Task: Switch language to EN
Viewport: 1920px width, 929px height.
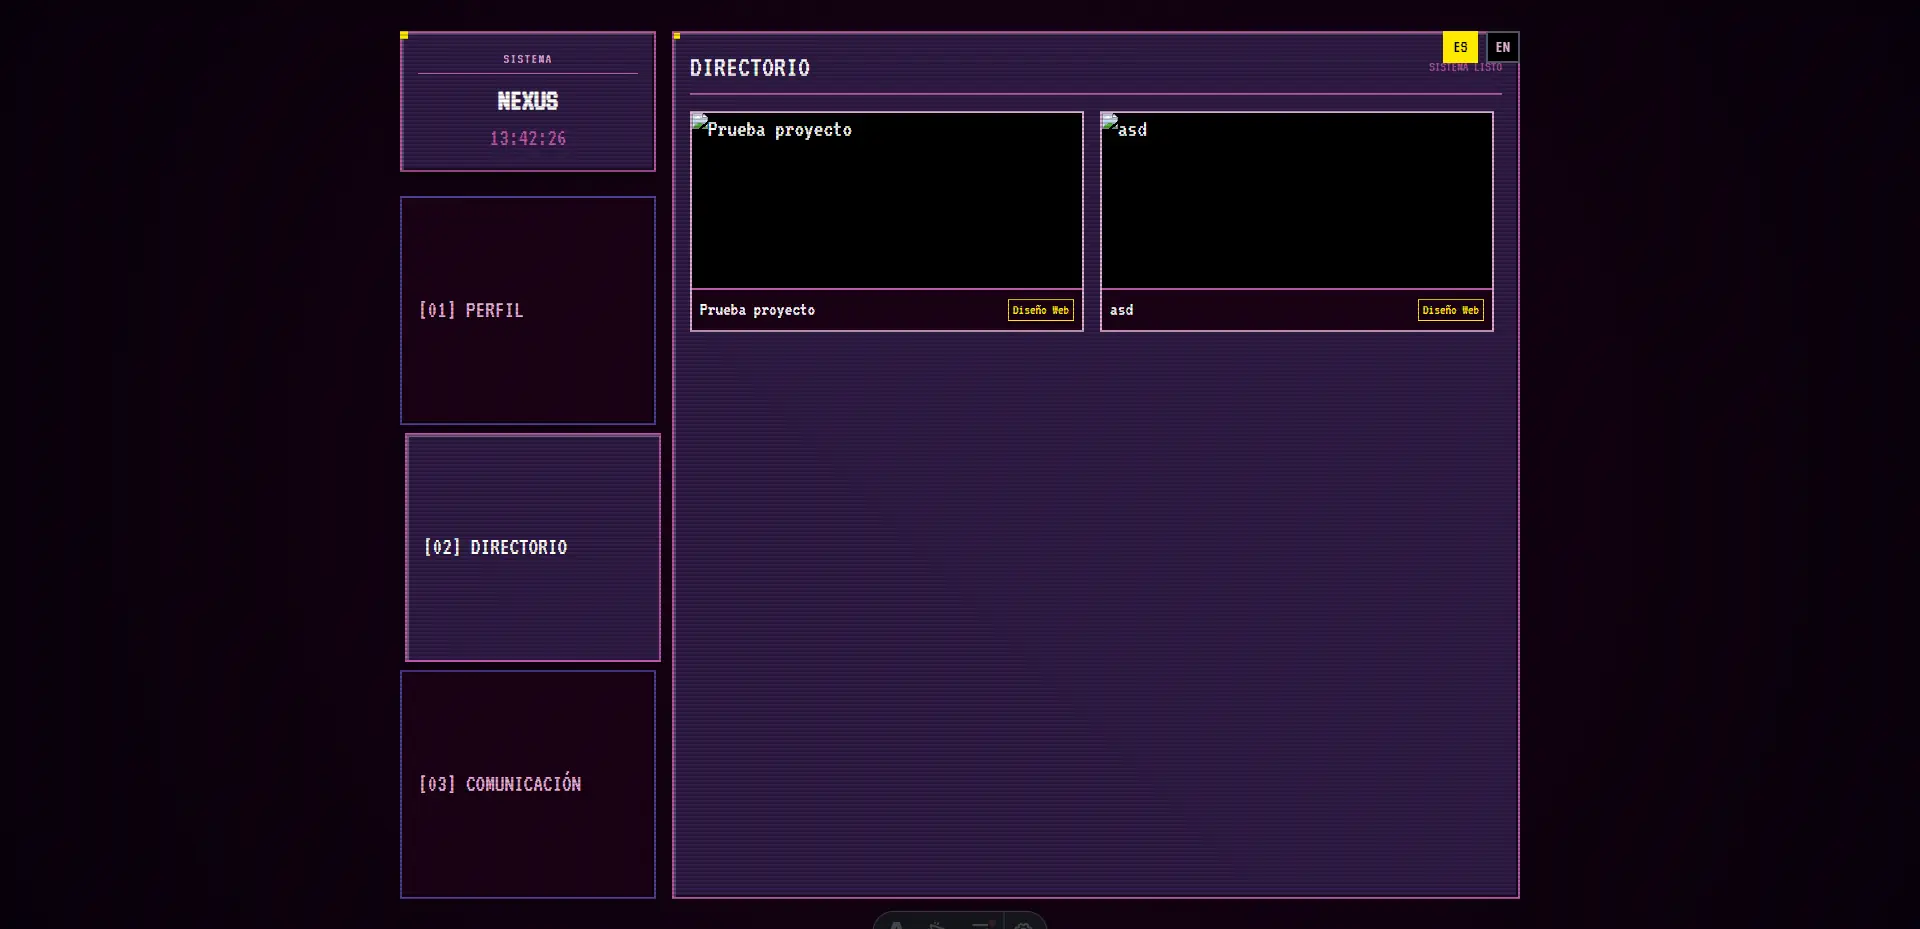Action: pyautogui.click(x=1502, y=47)
